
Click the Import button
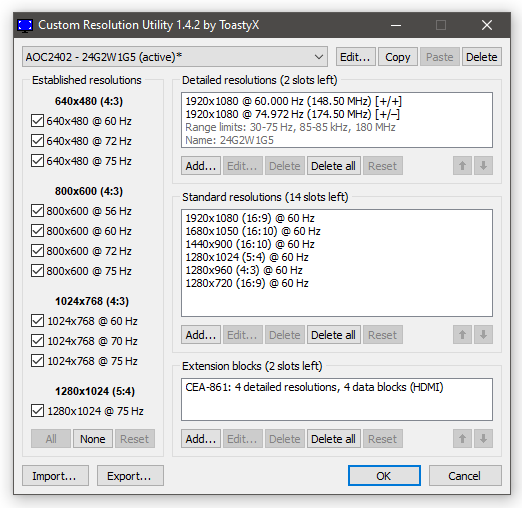[x=55, y=476]
